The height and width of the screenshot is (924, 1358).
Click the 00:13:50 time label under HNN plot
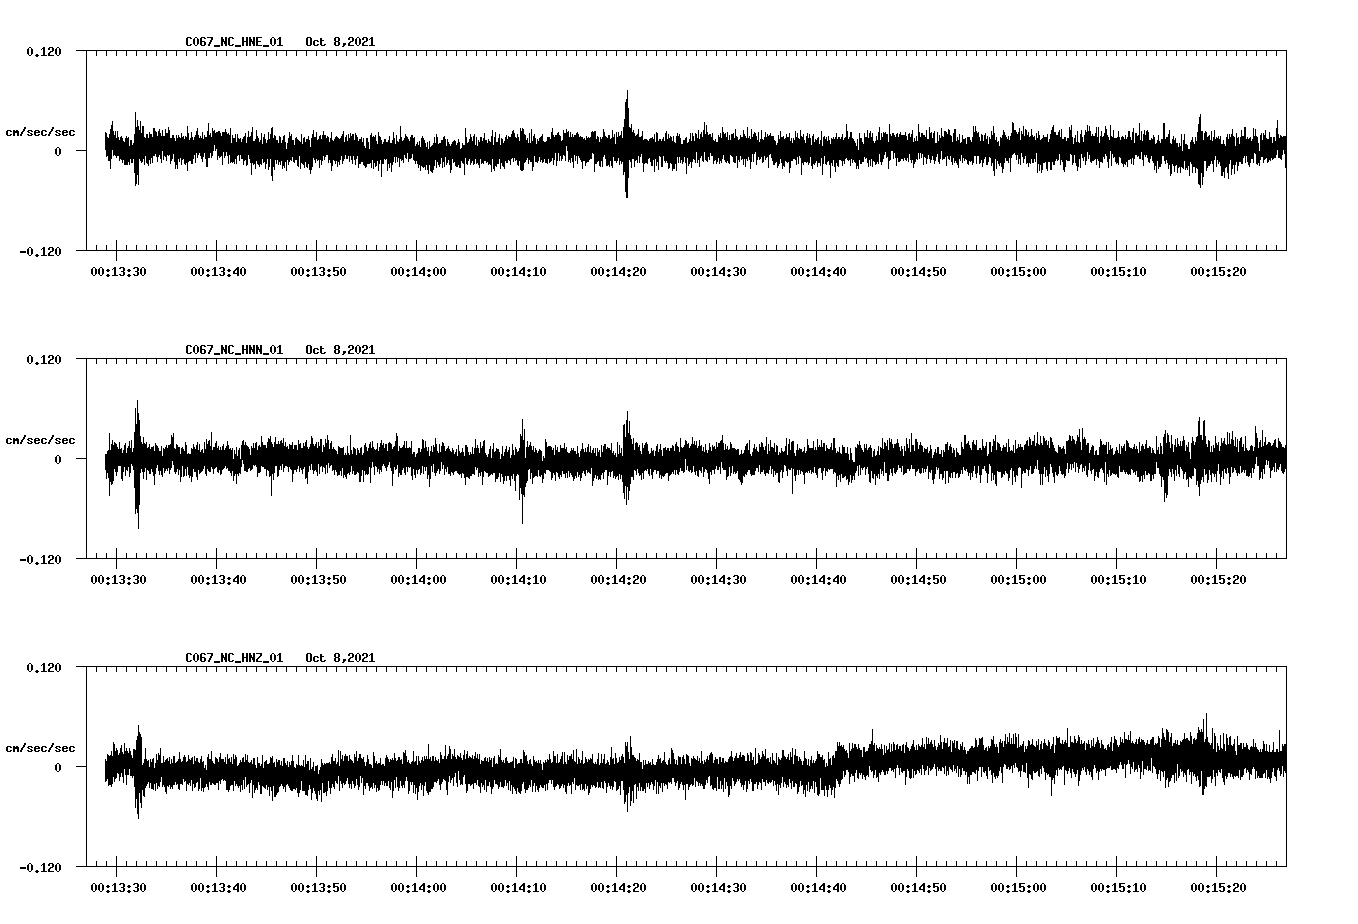(318, 580)
